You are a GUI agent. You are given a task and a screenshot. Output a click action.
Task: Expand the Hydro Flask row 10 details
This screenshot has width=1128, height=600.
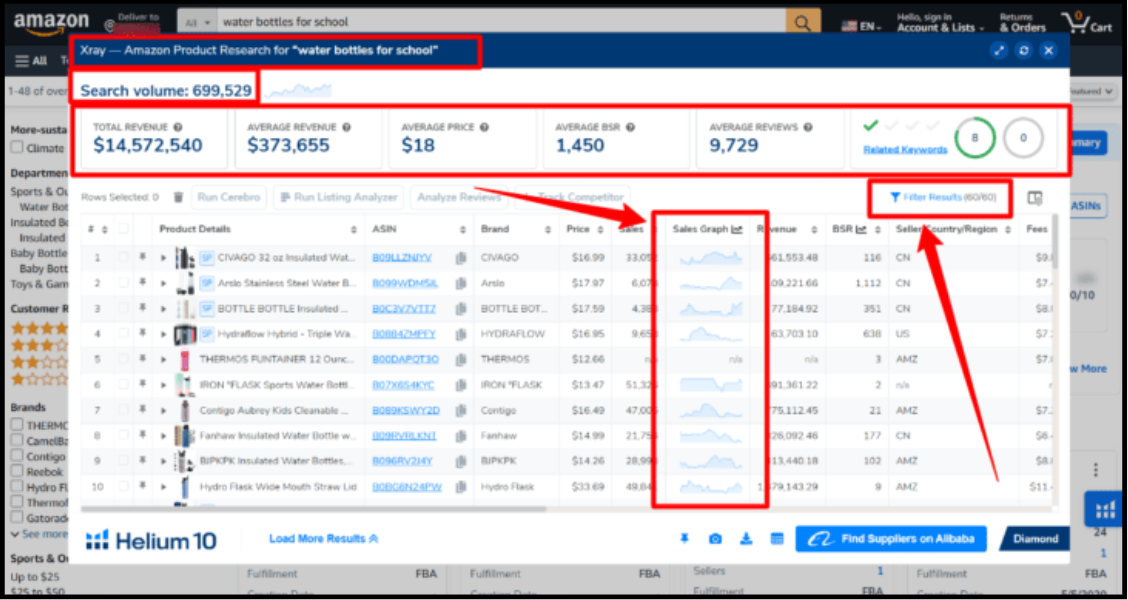(x=162, y=487)
